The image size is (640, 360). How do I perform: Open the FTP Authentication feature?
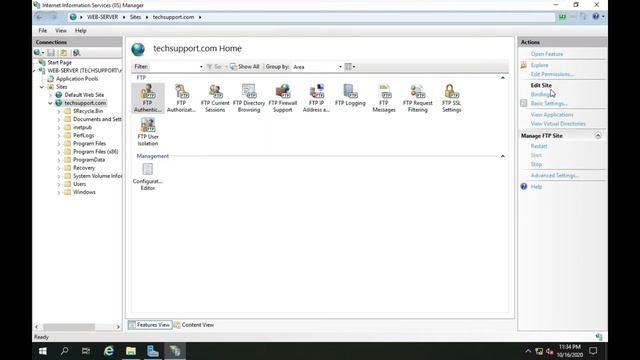148,98
